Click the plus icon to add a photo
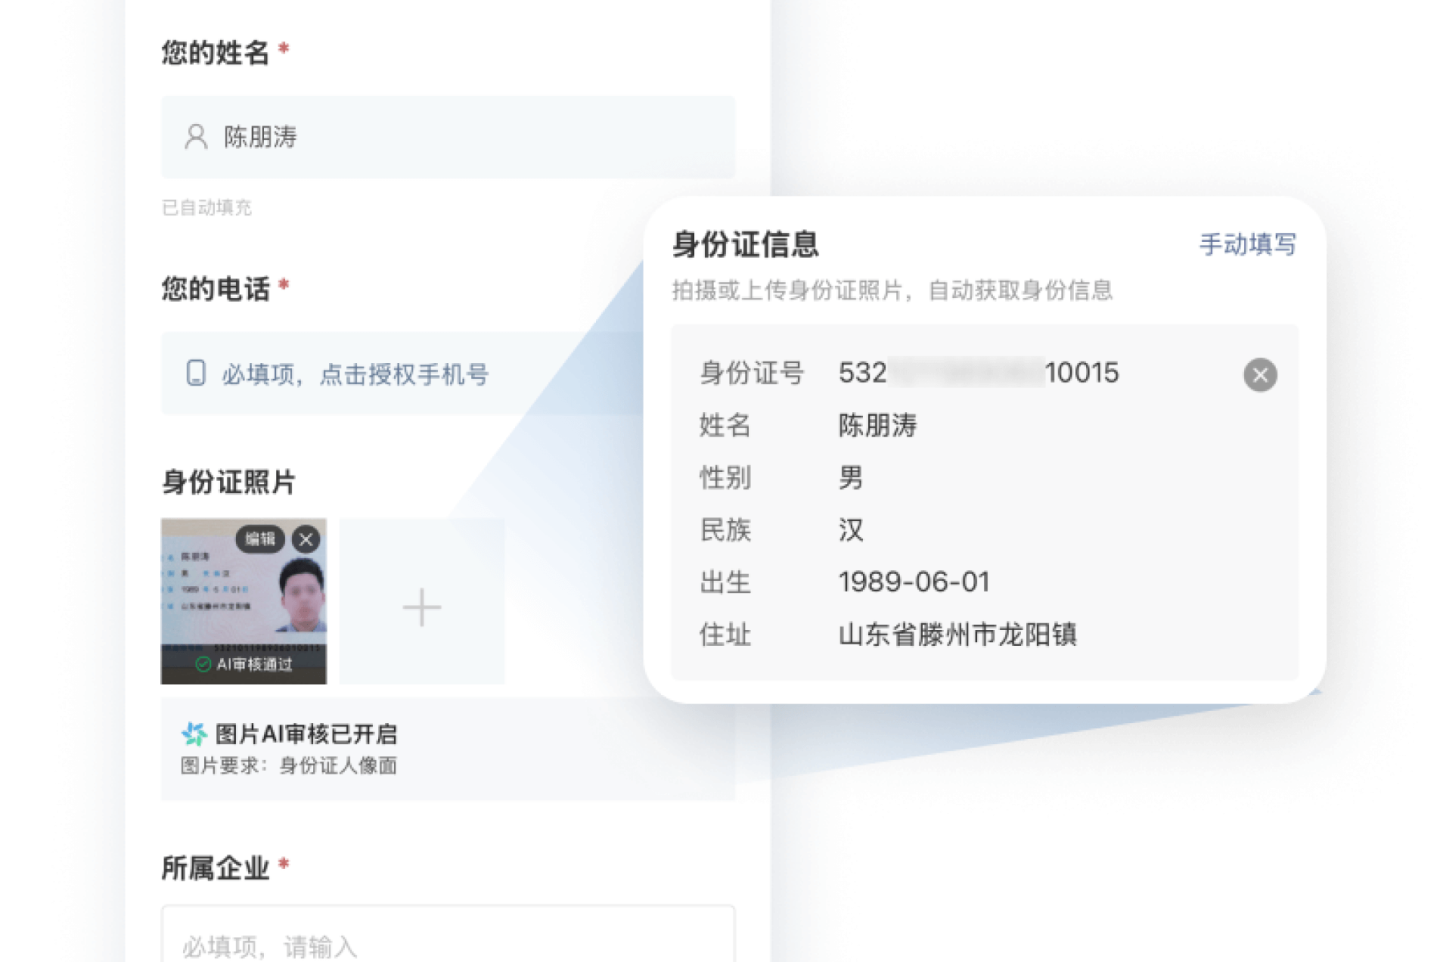The height and width of the screenshot is (962, 1440). [x=422, y=607]
